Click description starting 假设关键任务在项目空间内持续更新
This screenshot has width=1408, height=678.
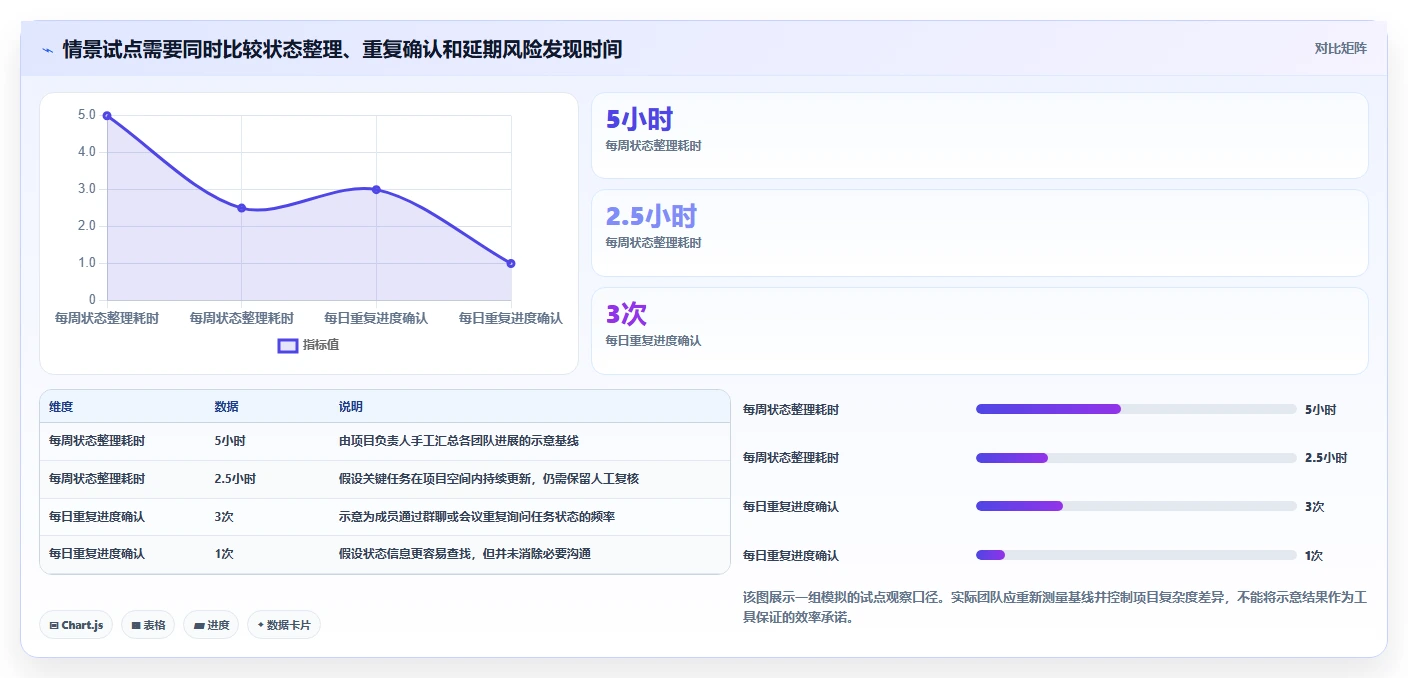pyautogui.click(x=489, y=479)
